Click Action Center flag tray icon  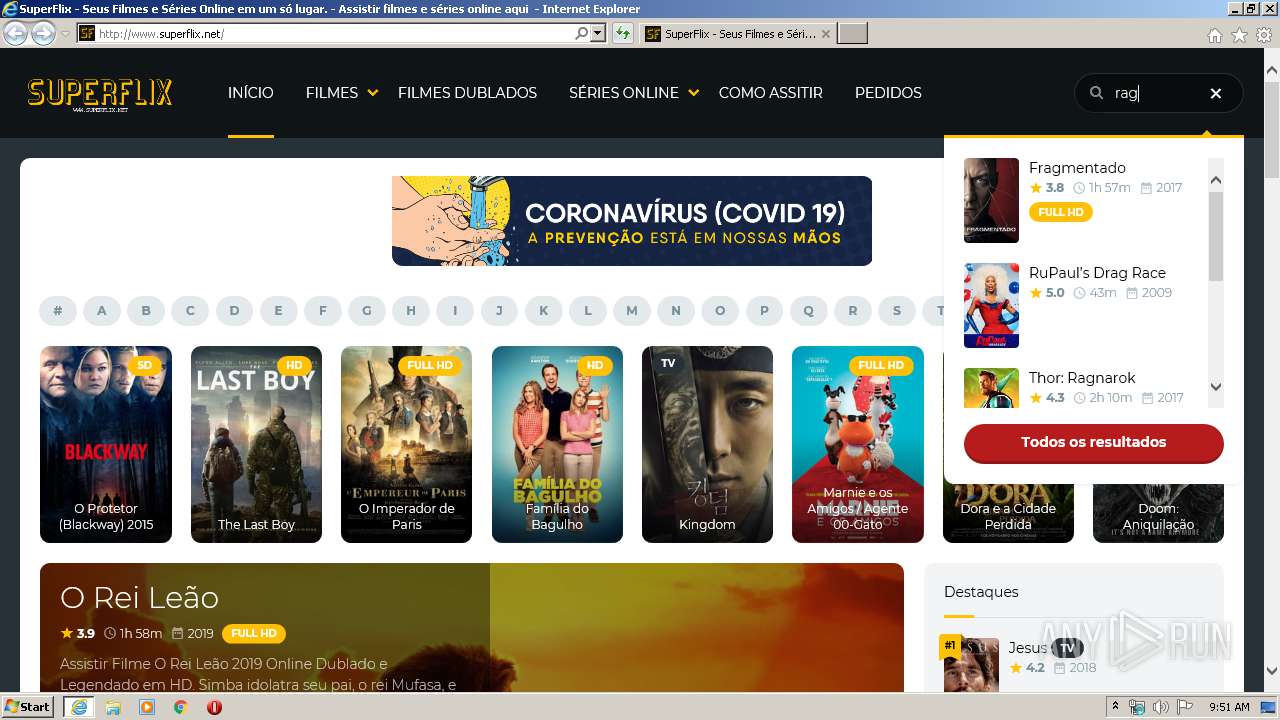[x=1184, y=707]
